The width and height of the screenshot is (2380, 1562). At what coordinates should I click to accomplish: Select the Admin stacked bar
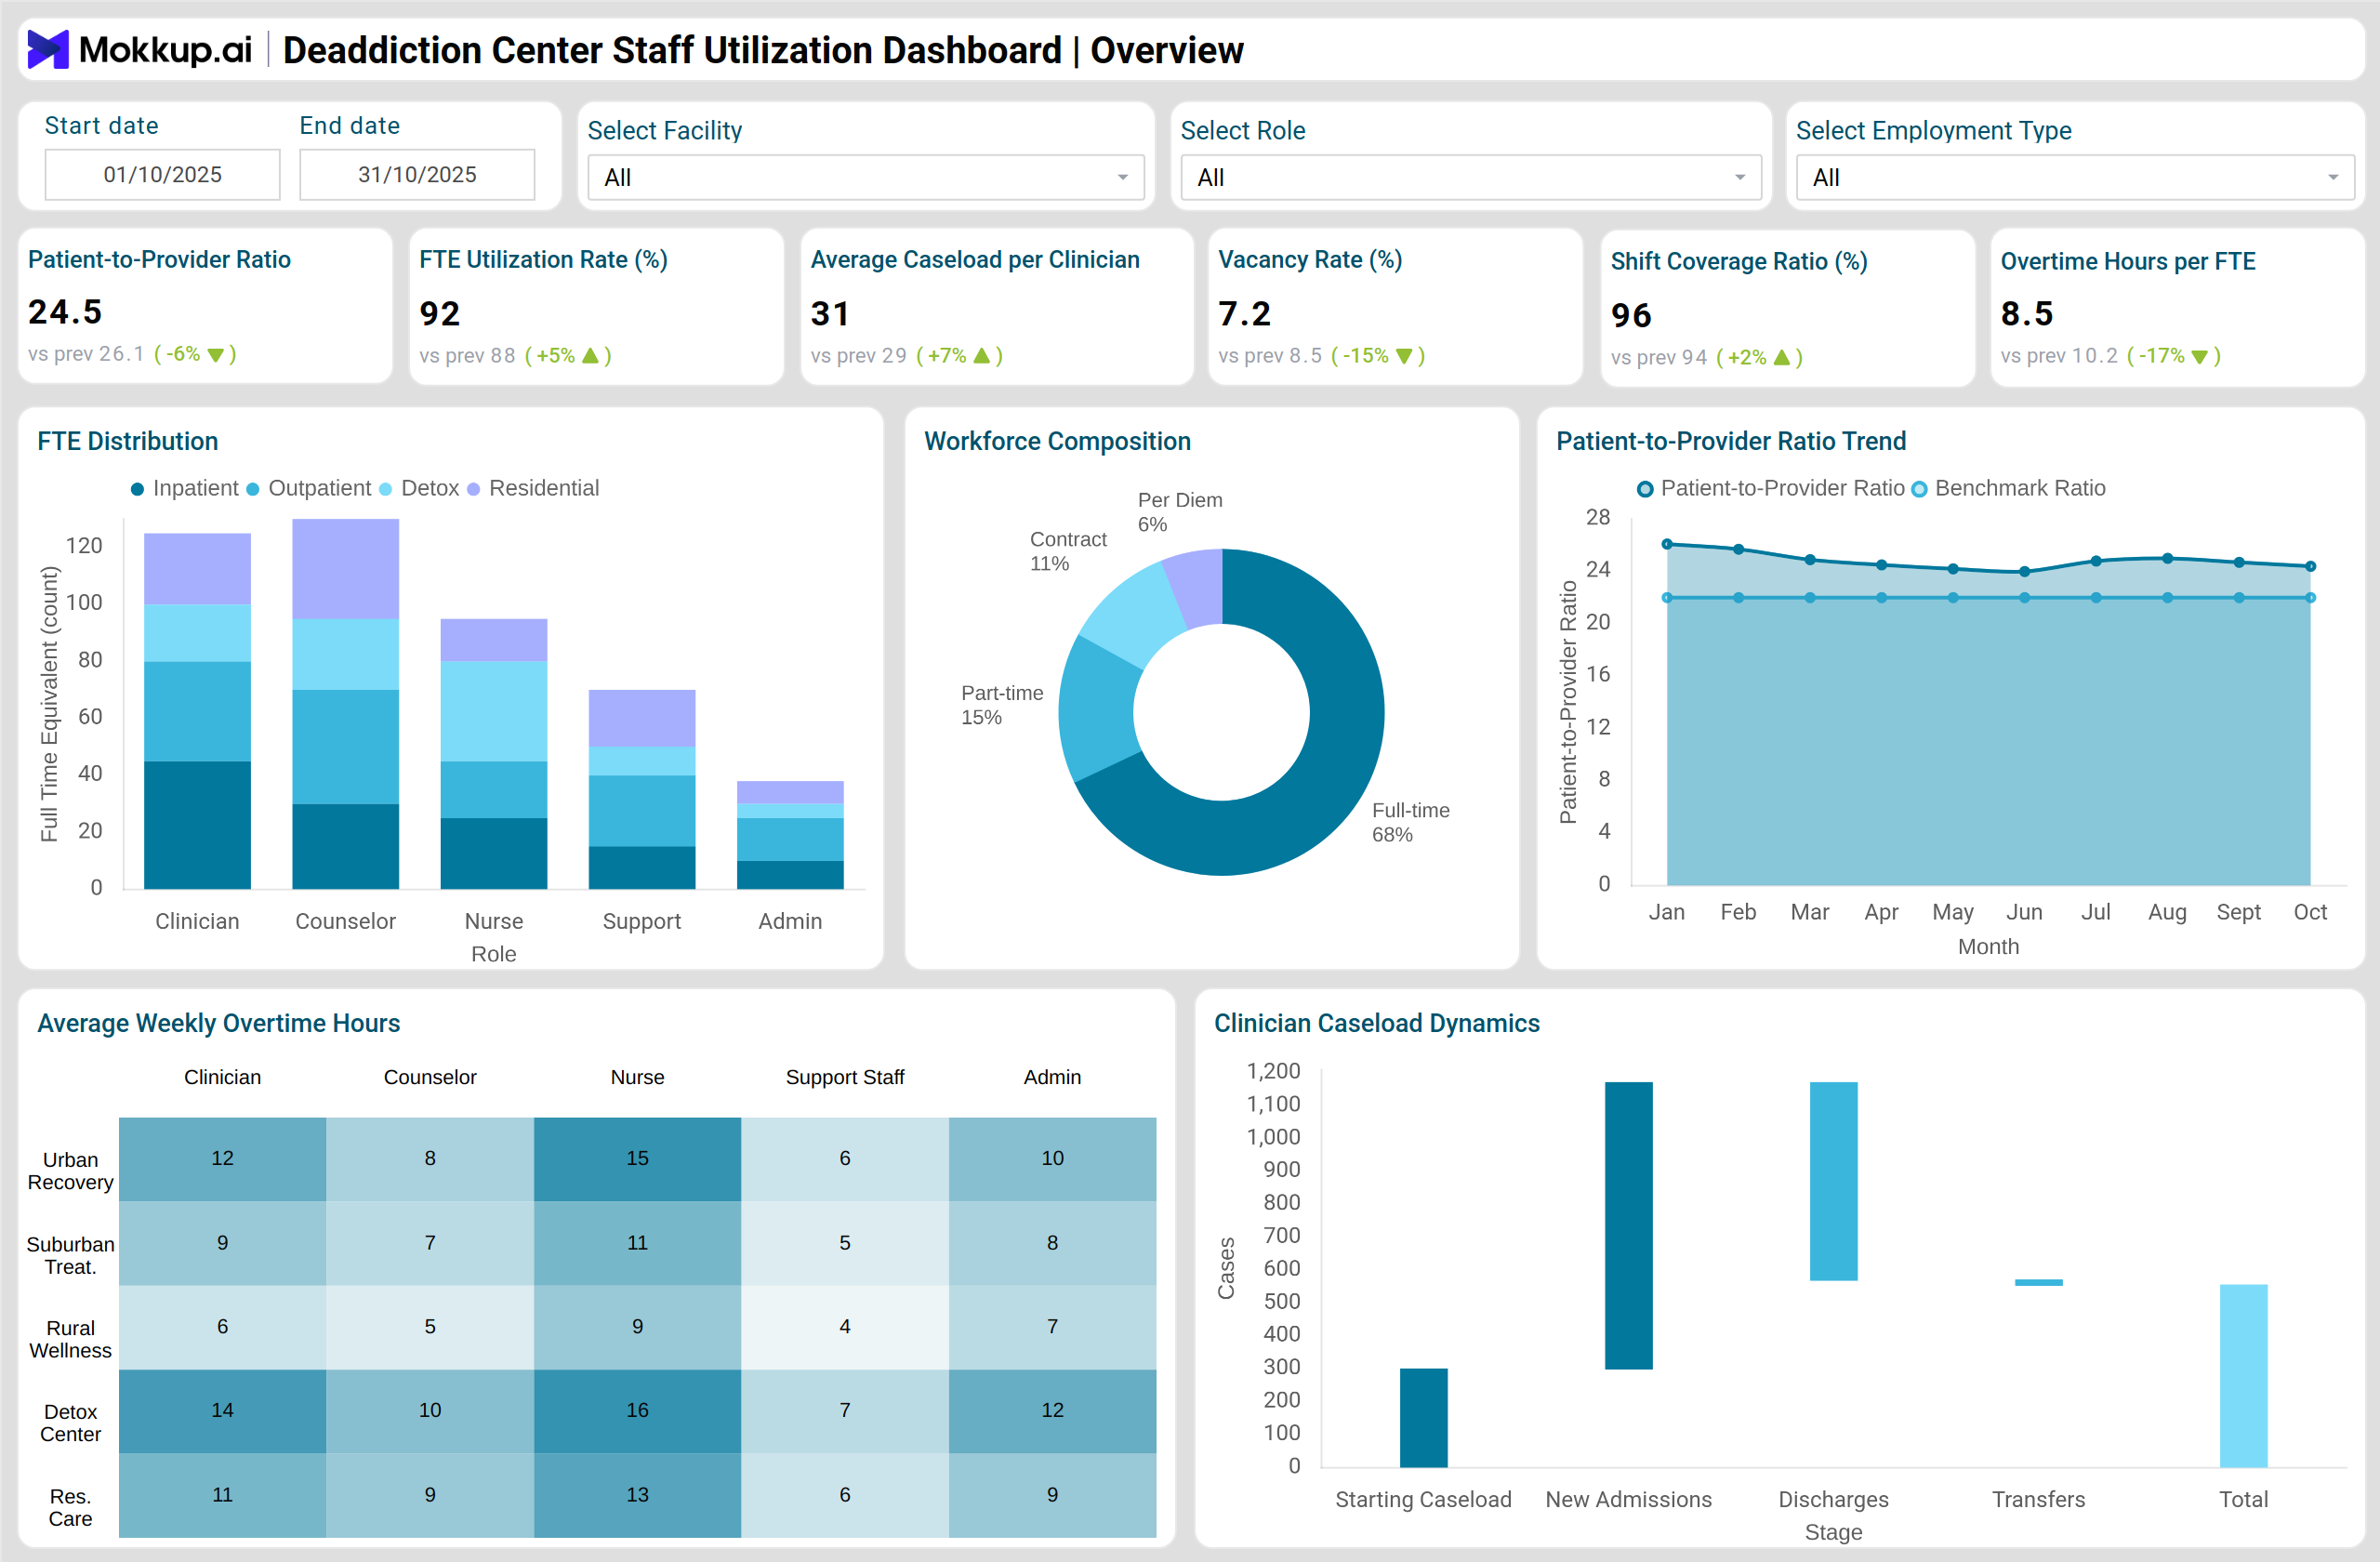tap(790, 835)
